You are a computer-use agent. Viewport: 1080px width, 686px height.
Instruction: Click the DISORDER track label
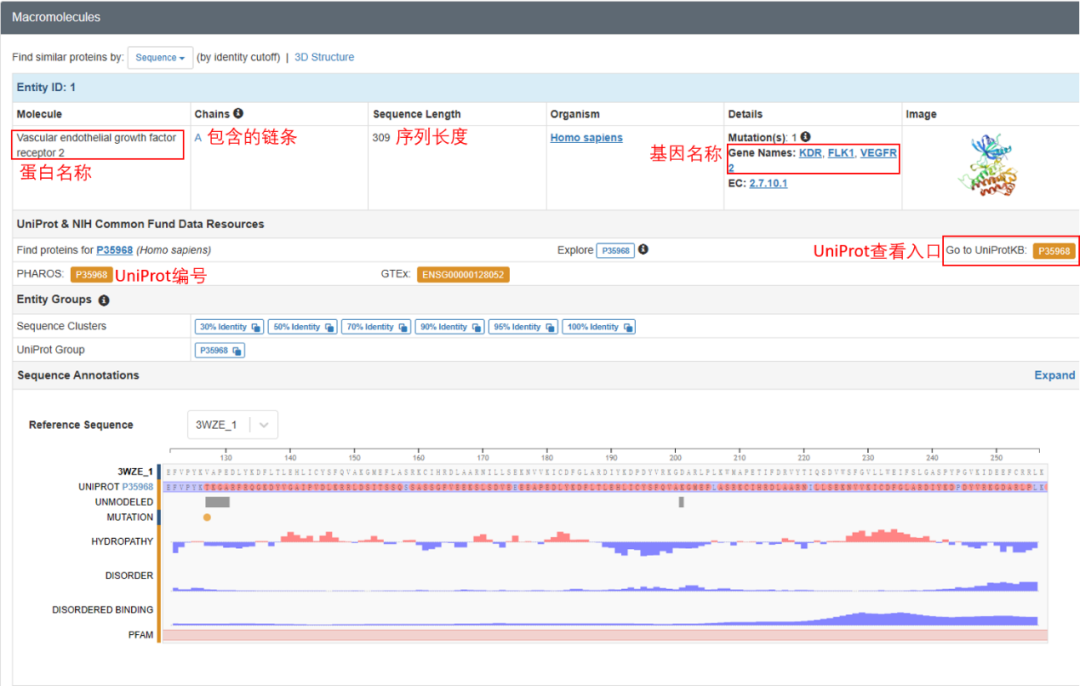pos(129,576)
